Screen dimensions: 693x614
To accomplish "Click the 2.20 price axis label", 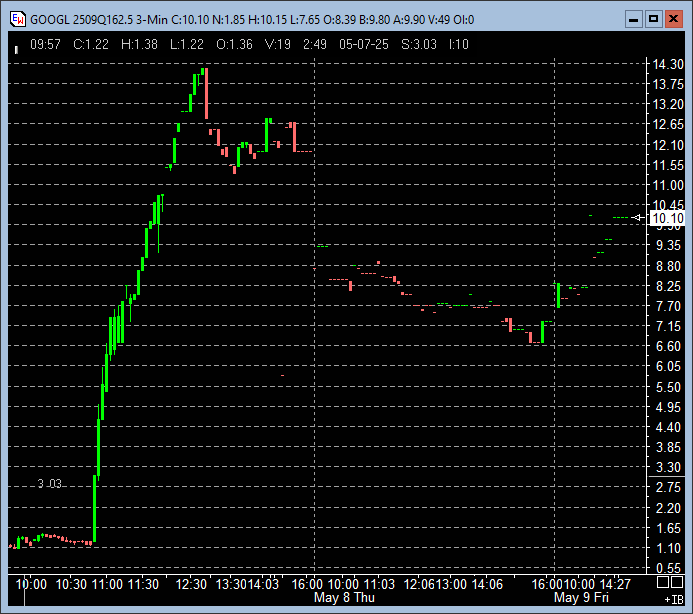I will (668, 508).
